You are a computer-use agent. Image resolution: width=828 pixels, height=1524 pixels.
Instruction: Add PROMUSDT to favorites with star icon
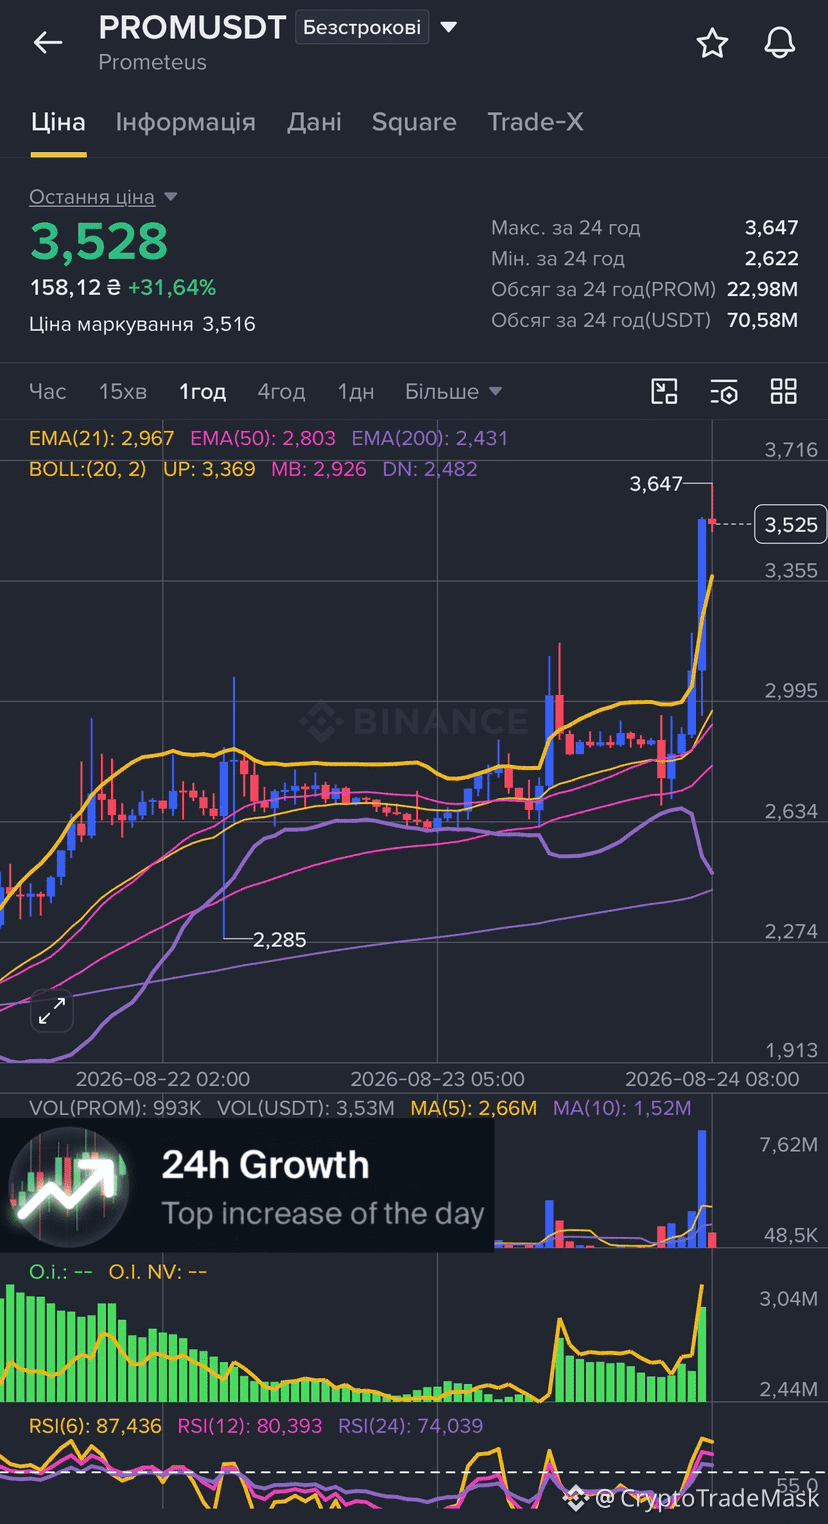(712, 43)
